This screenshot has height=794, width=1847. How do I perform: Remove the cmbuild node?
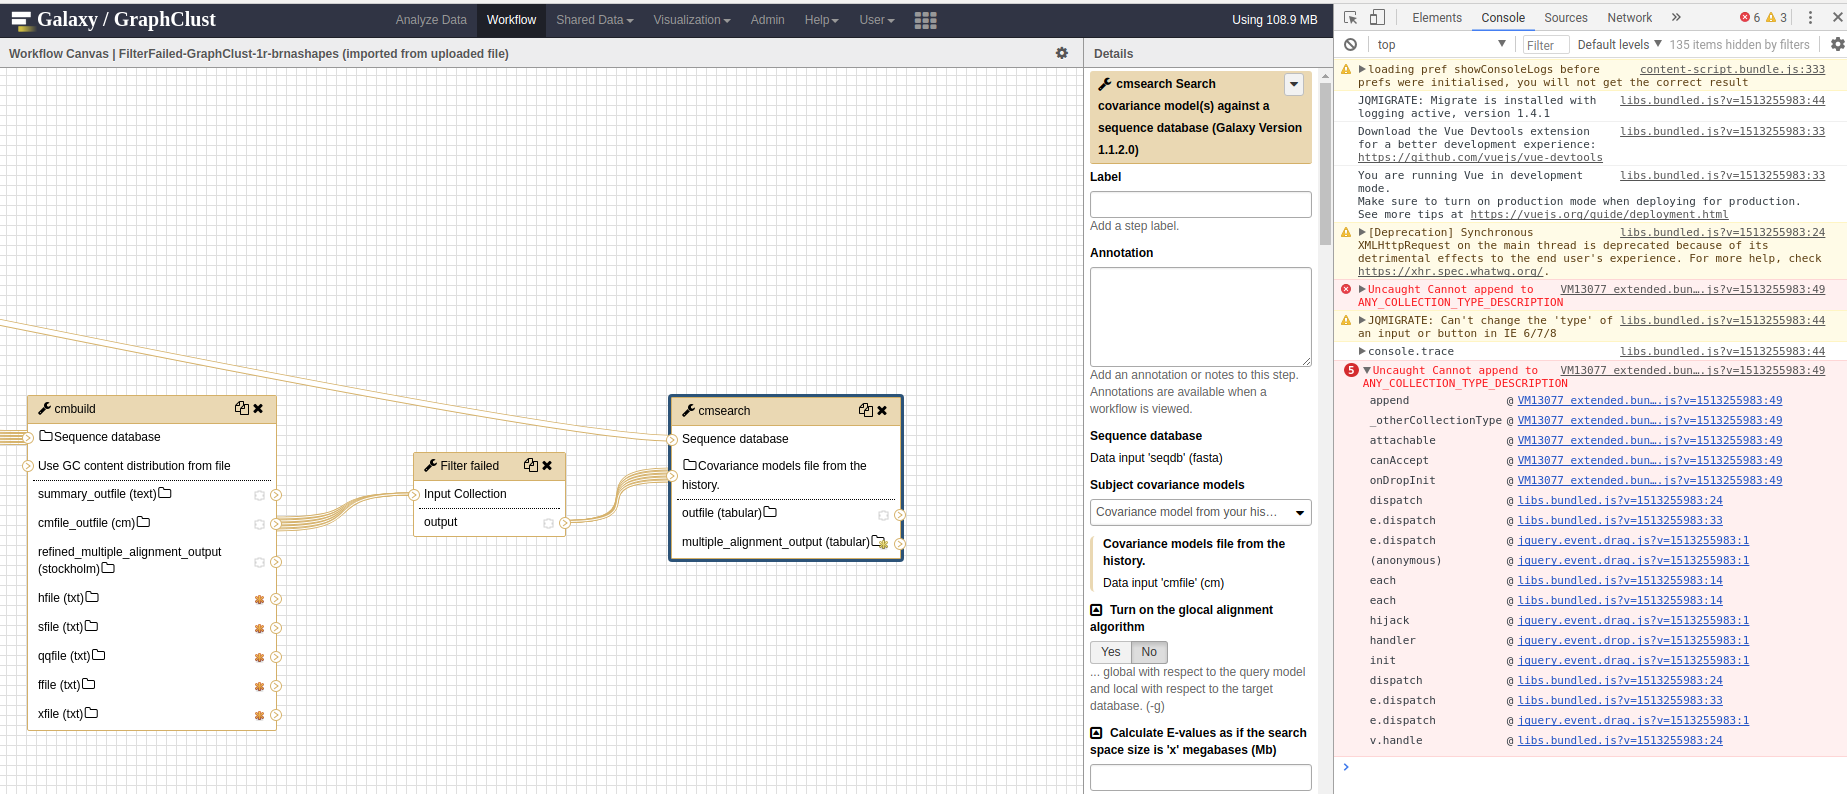[258, 408]
